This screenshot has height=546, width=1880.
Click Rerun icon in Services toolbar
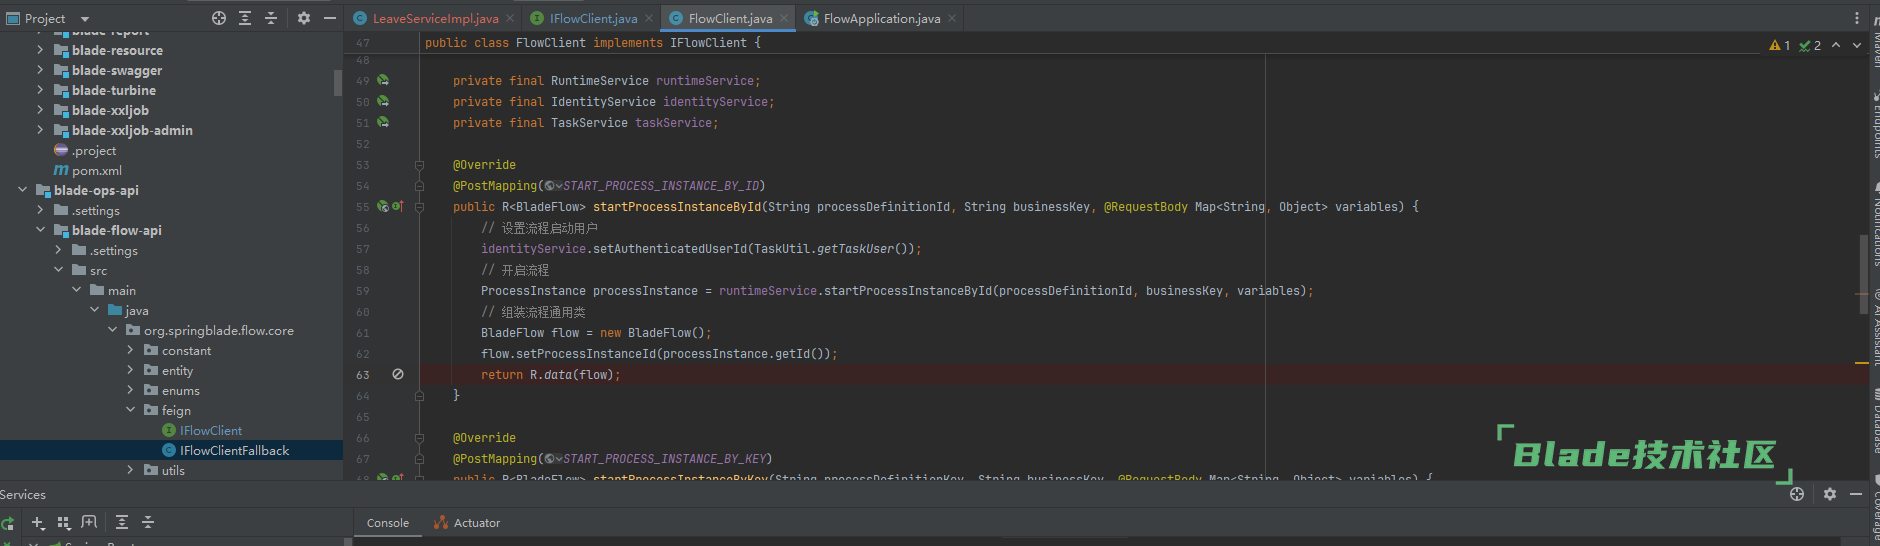8,523
